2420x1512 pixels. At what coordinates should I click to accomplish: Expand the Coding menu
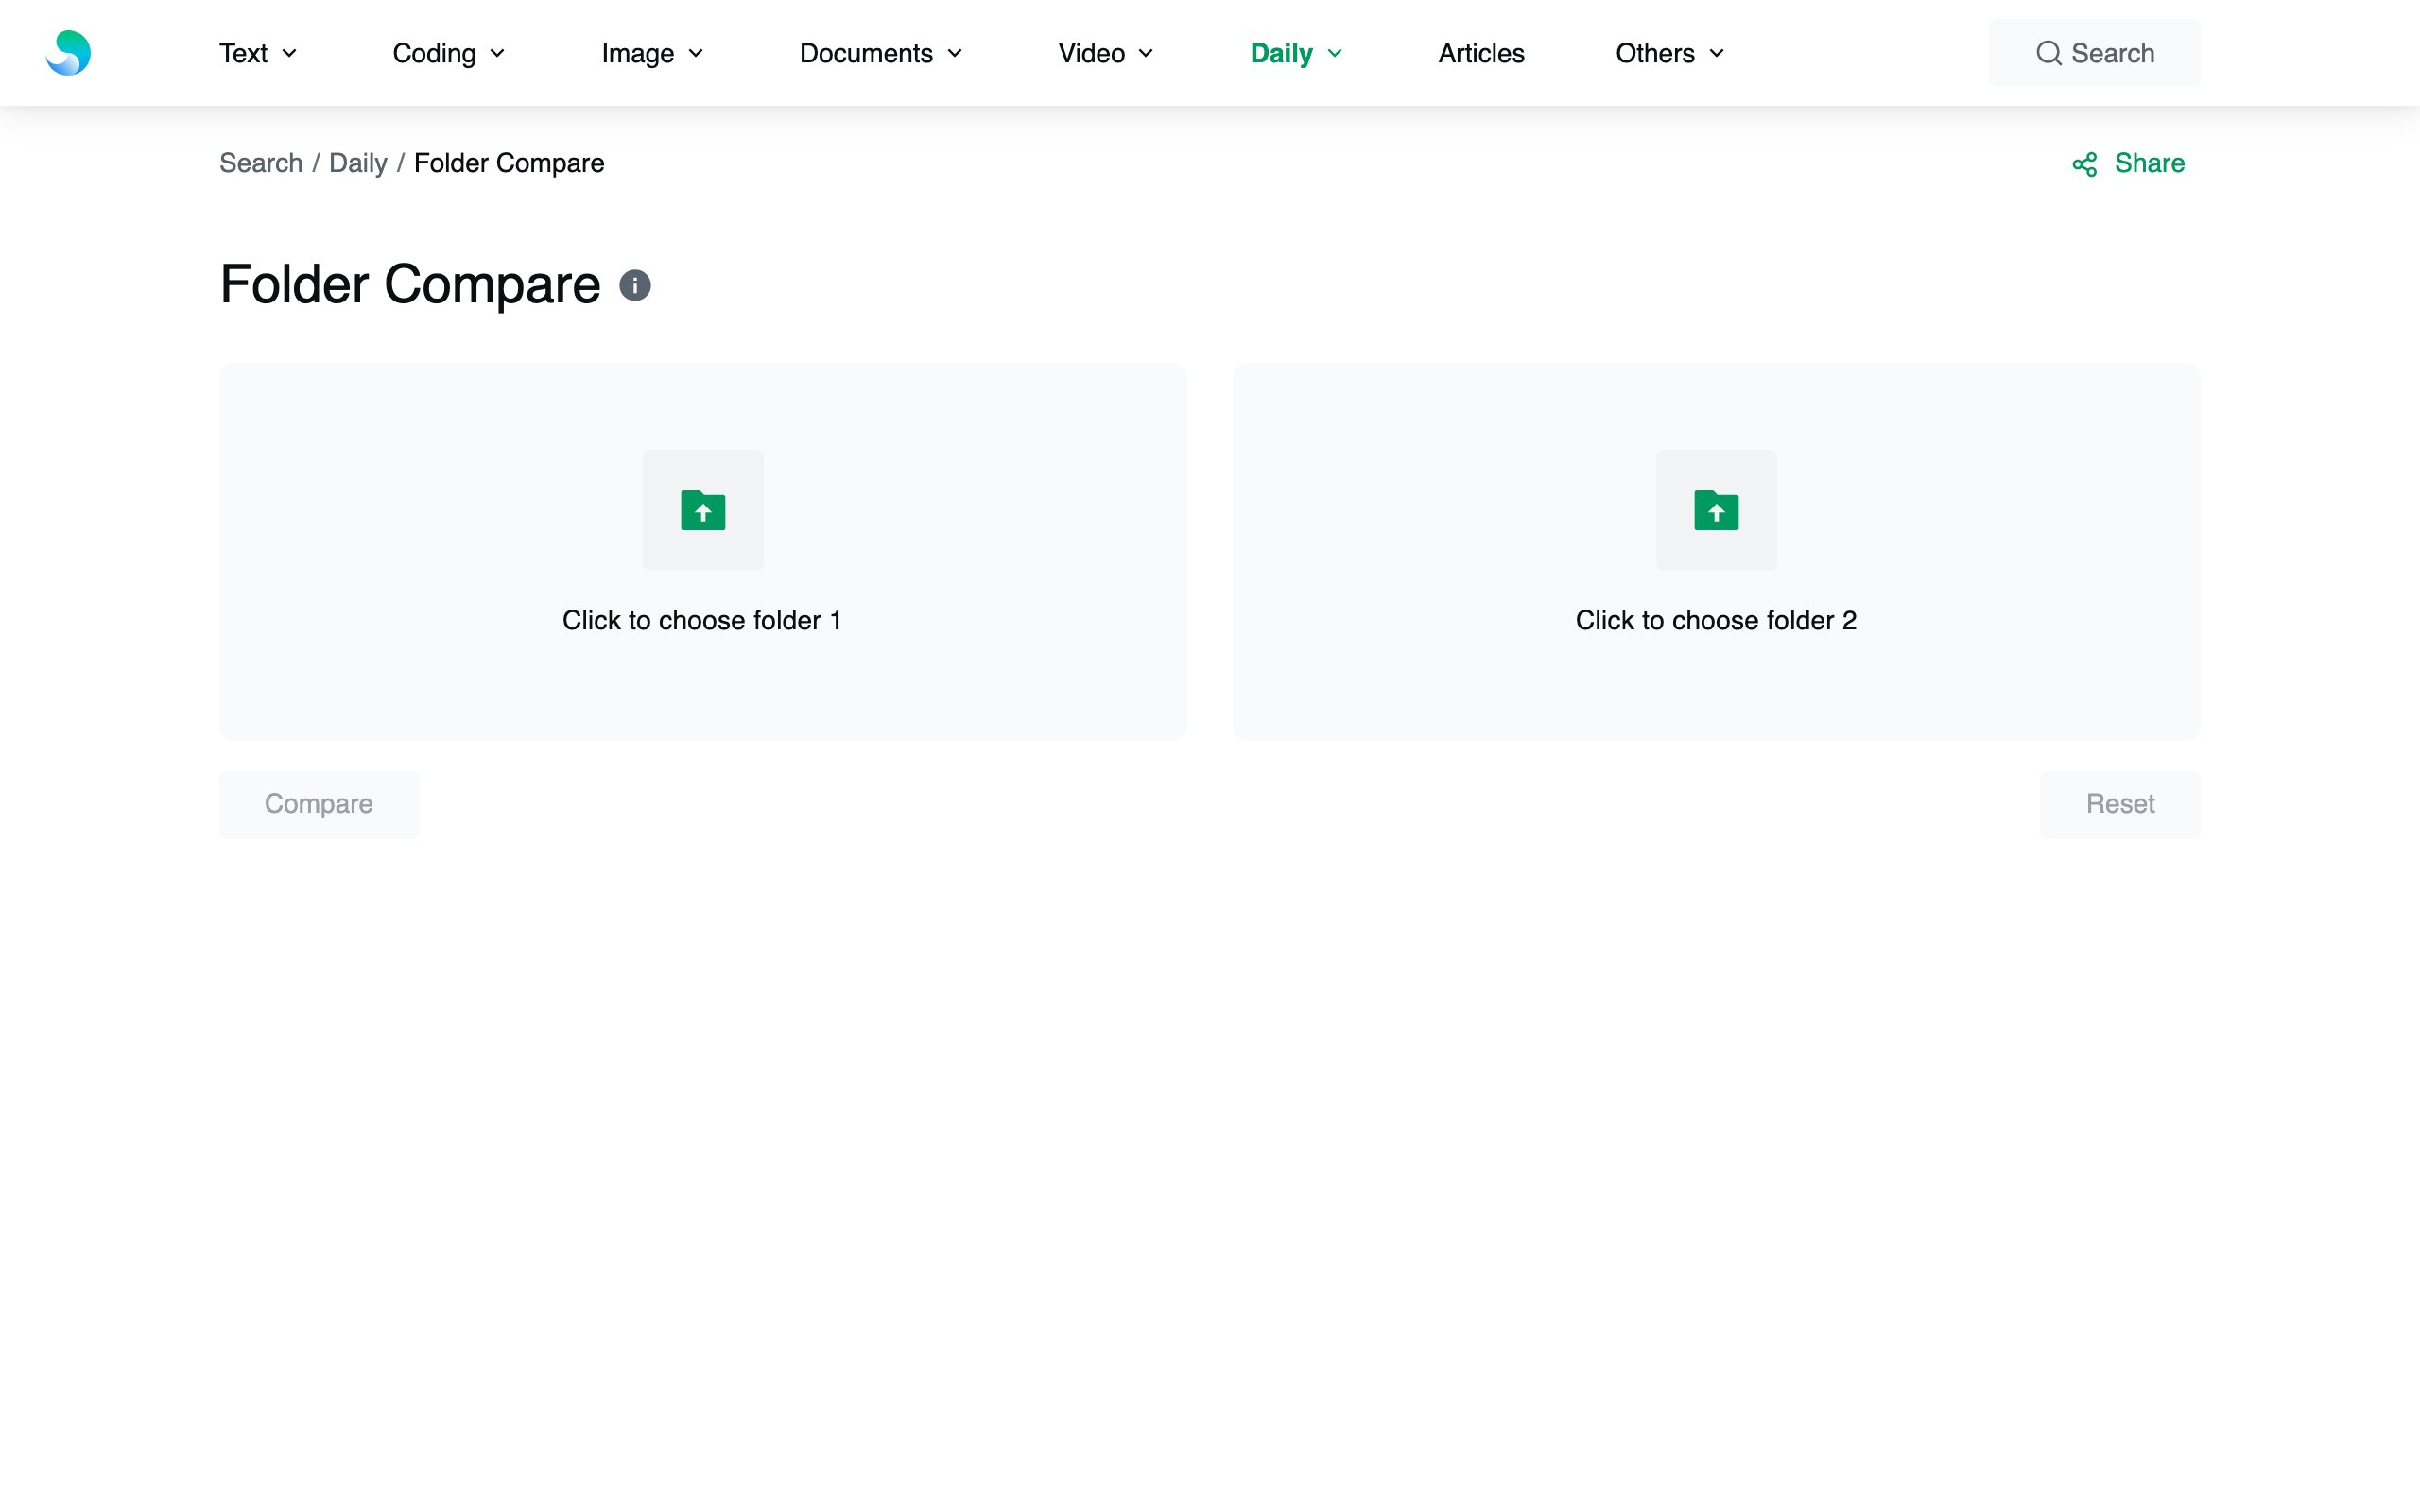[449, 53]
